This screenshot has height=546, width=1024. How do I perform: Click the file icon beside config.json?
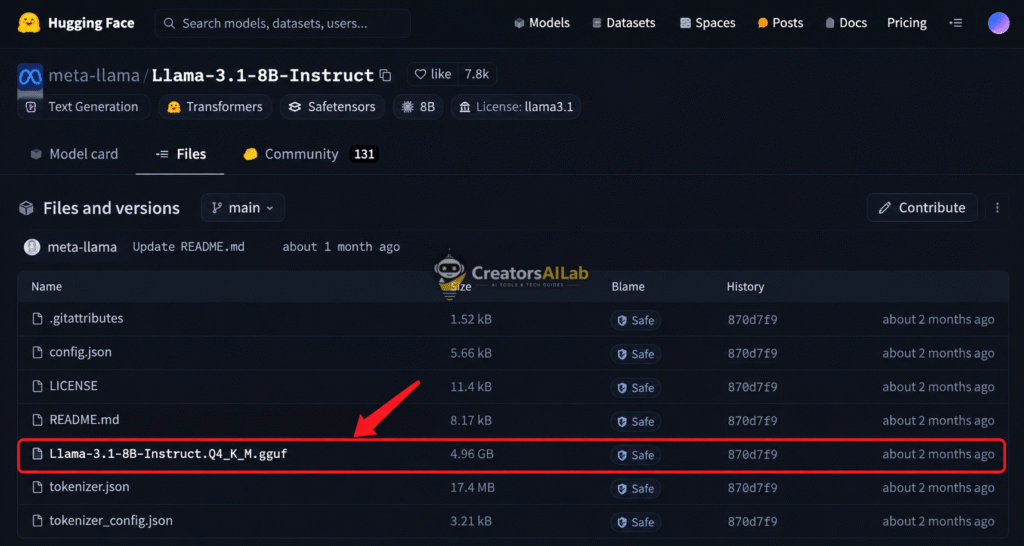click(x=38, y=353)
